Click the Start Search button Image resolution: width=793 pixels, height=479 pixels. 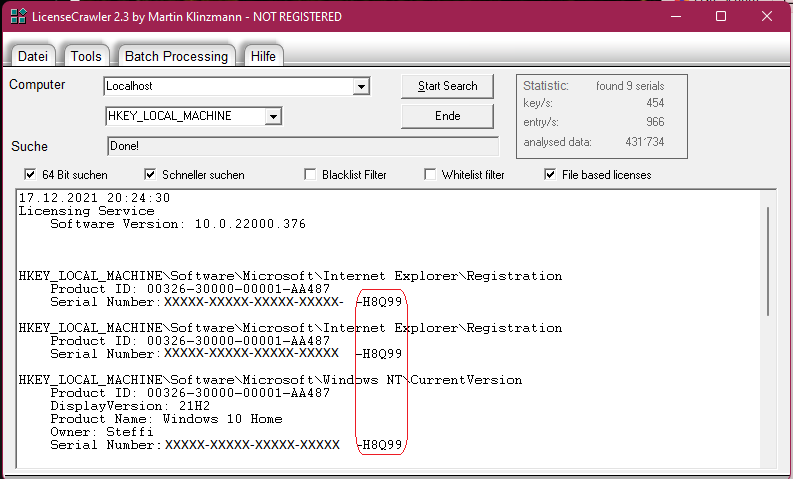[448, 86]
